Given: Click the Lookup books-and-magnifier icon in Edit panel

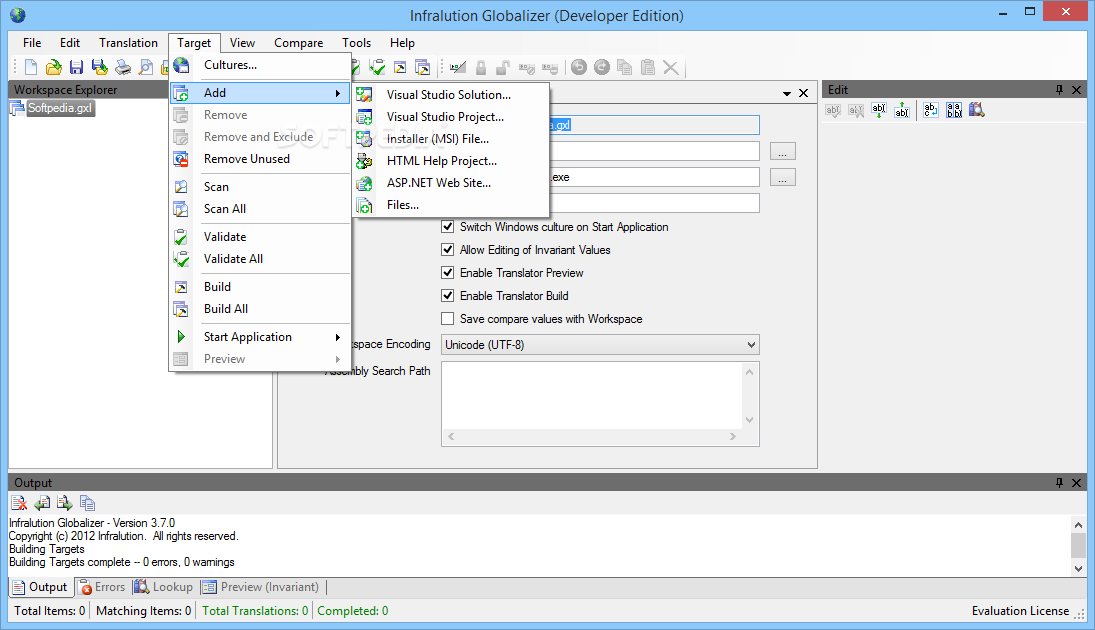Looking at the screenshot, I should 977,110.
